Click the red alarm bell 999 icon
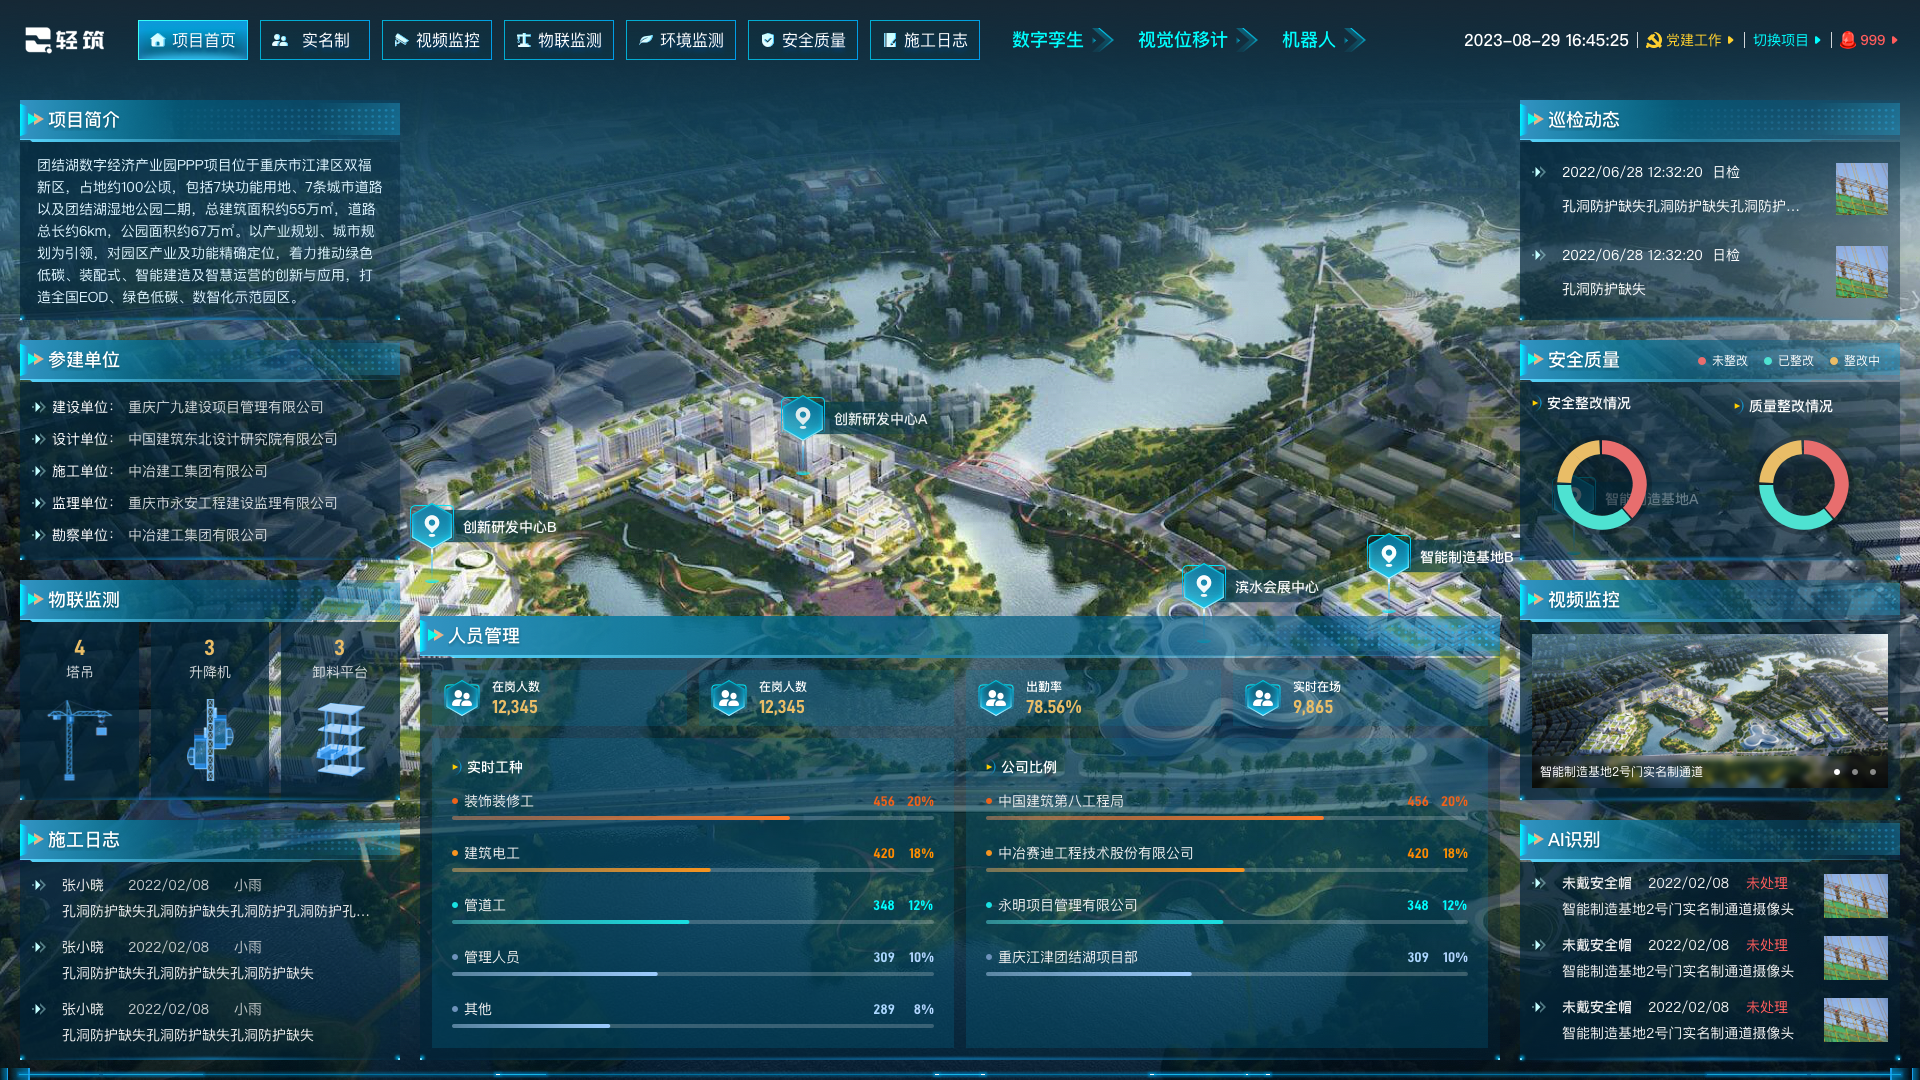1920x1080 pixels. 1848,40
